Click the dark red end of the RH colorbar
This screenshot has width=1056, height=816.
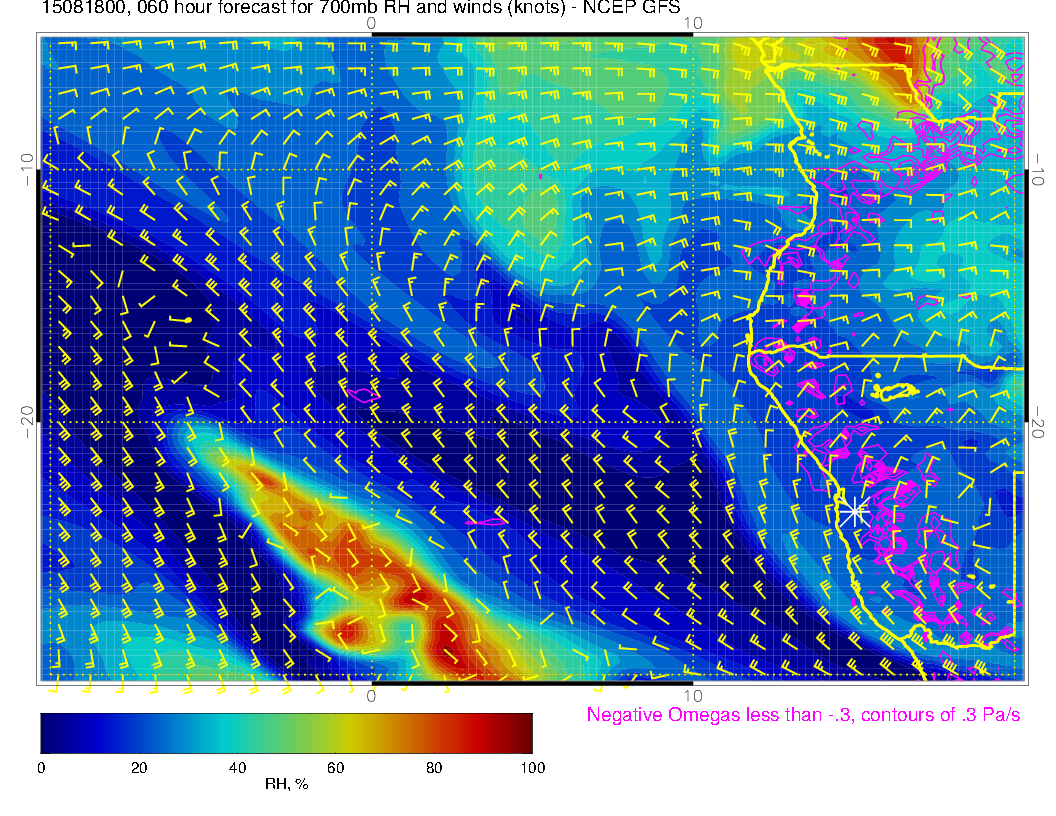[524, 733]
